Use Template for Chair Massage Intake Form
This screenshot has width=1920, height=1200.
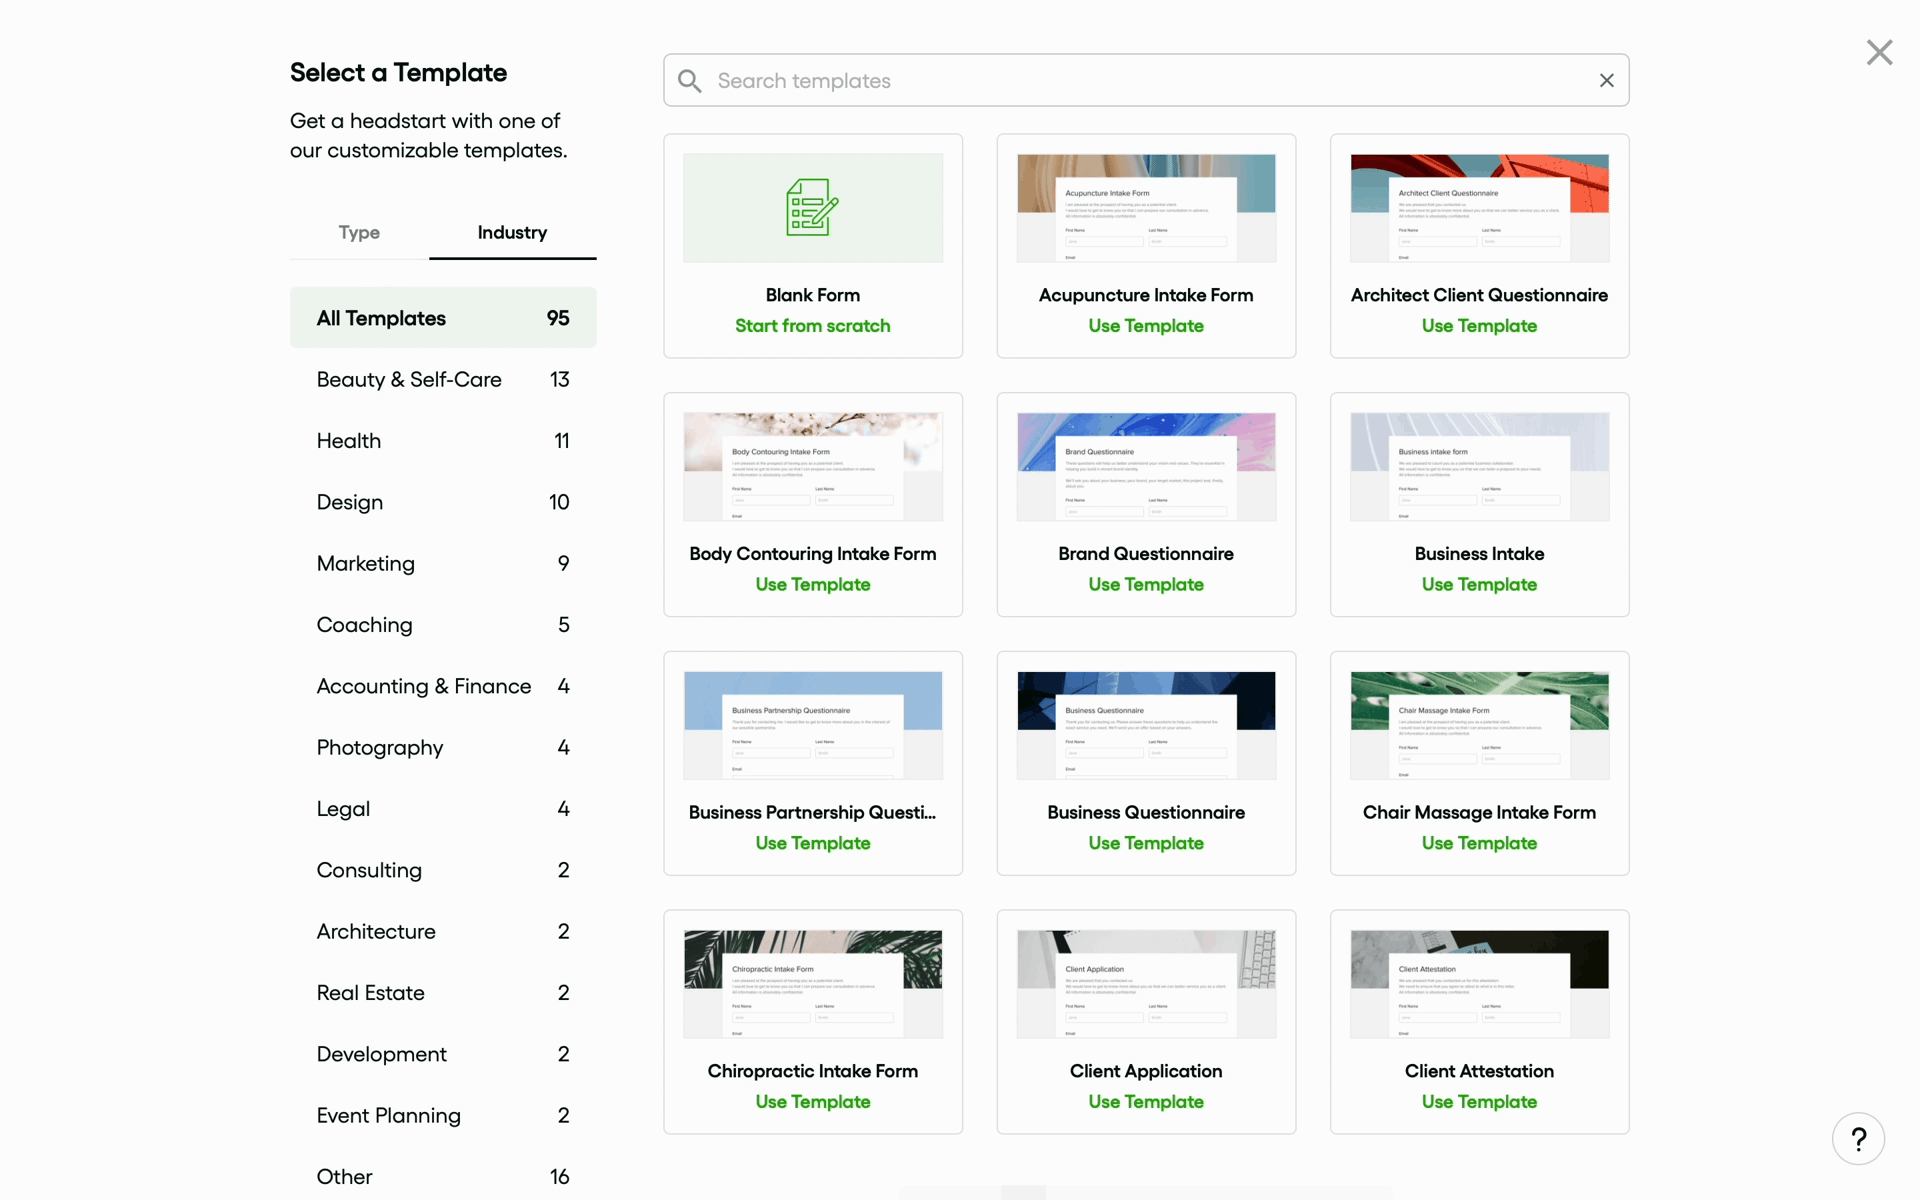(1479, 843)
